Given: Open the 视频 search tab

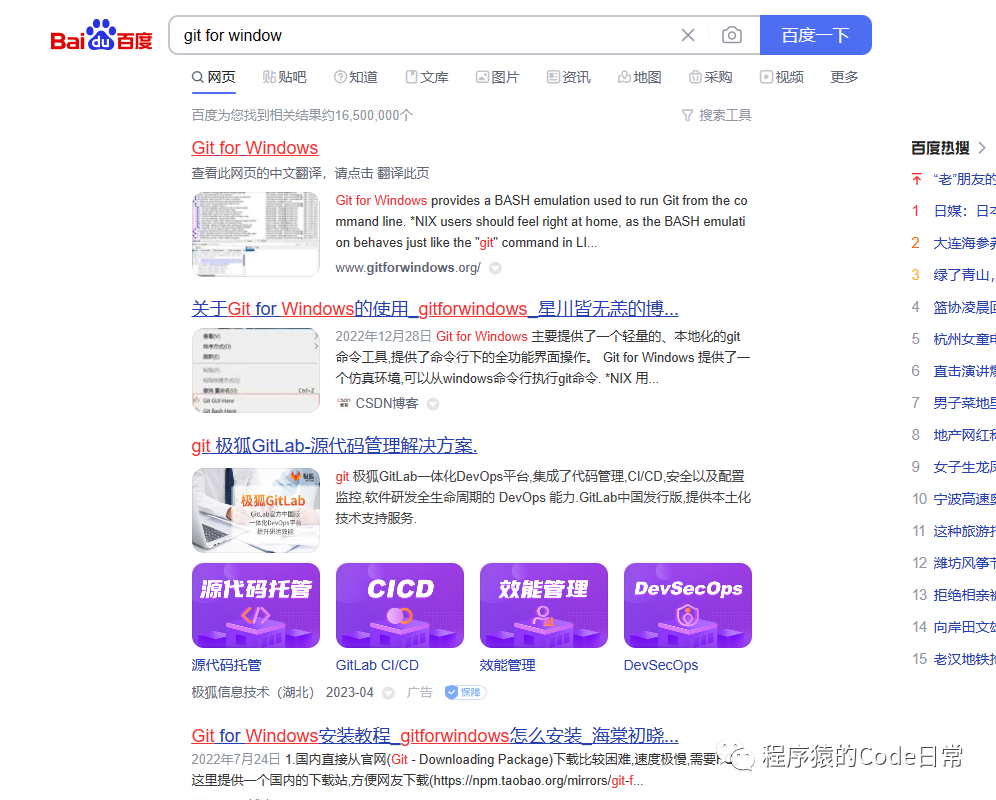Looking at the screenshot, I should [782, 77].
